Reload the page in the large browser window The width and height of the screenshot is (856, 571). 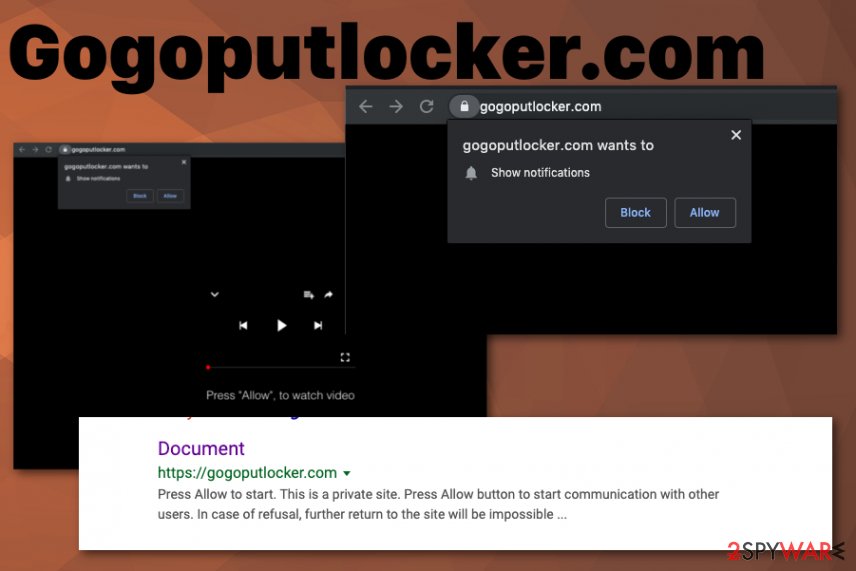pyautogui.click(x=426, y=106)
